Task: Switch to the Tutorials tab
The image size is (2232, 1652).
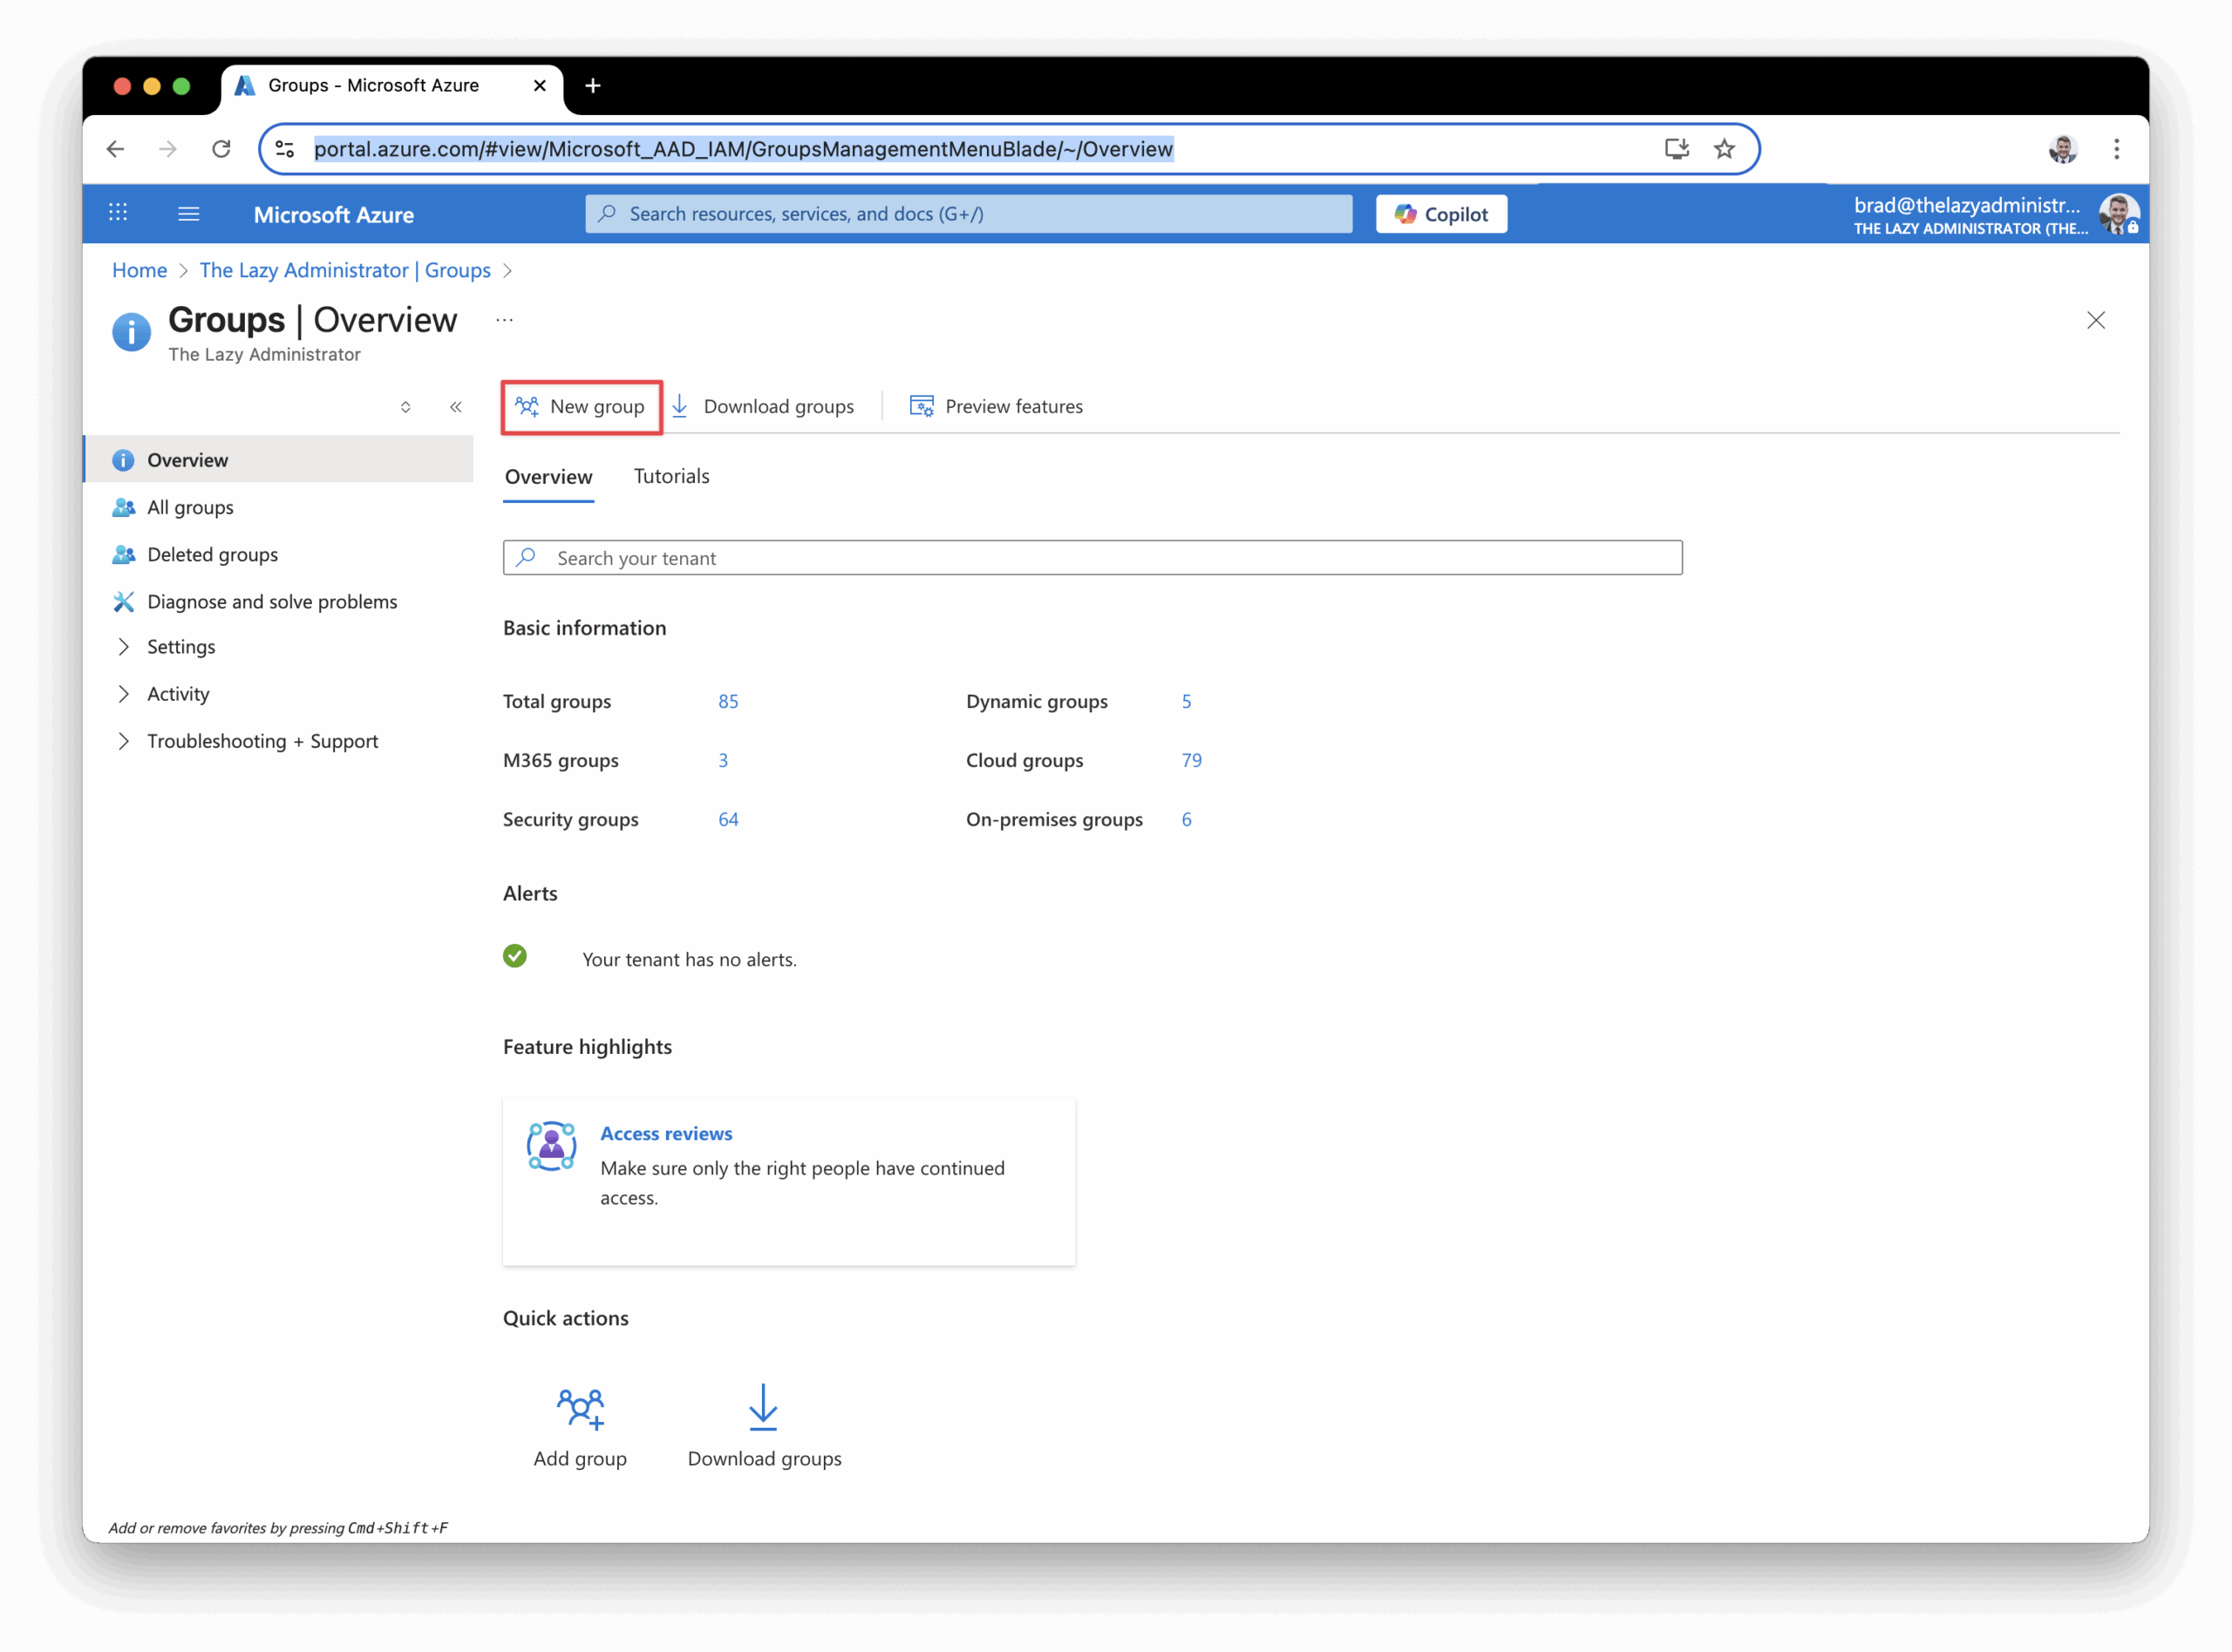Action: tap(671, 476)
